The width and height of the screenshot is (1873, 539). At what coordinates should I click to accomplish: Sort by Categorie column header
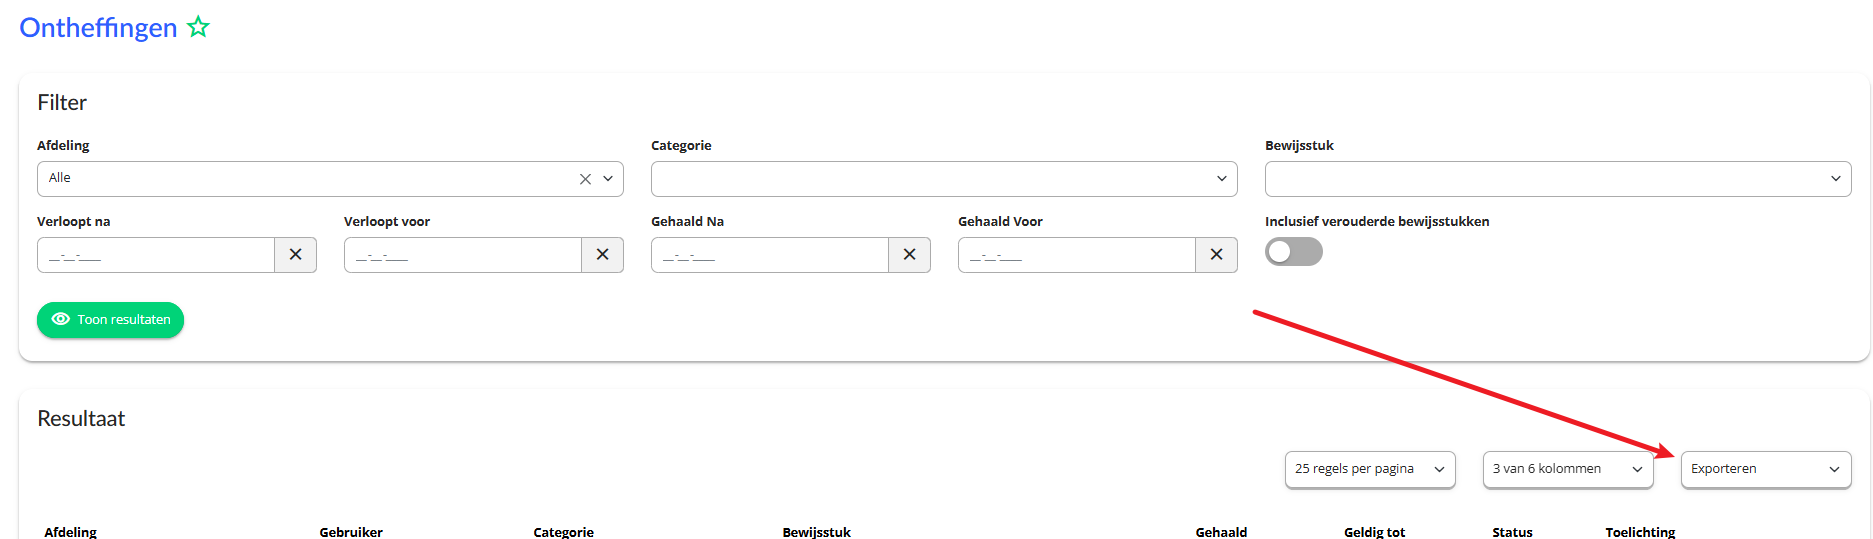[x=563, y=532]
